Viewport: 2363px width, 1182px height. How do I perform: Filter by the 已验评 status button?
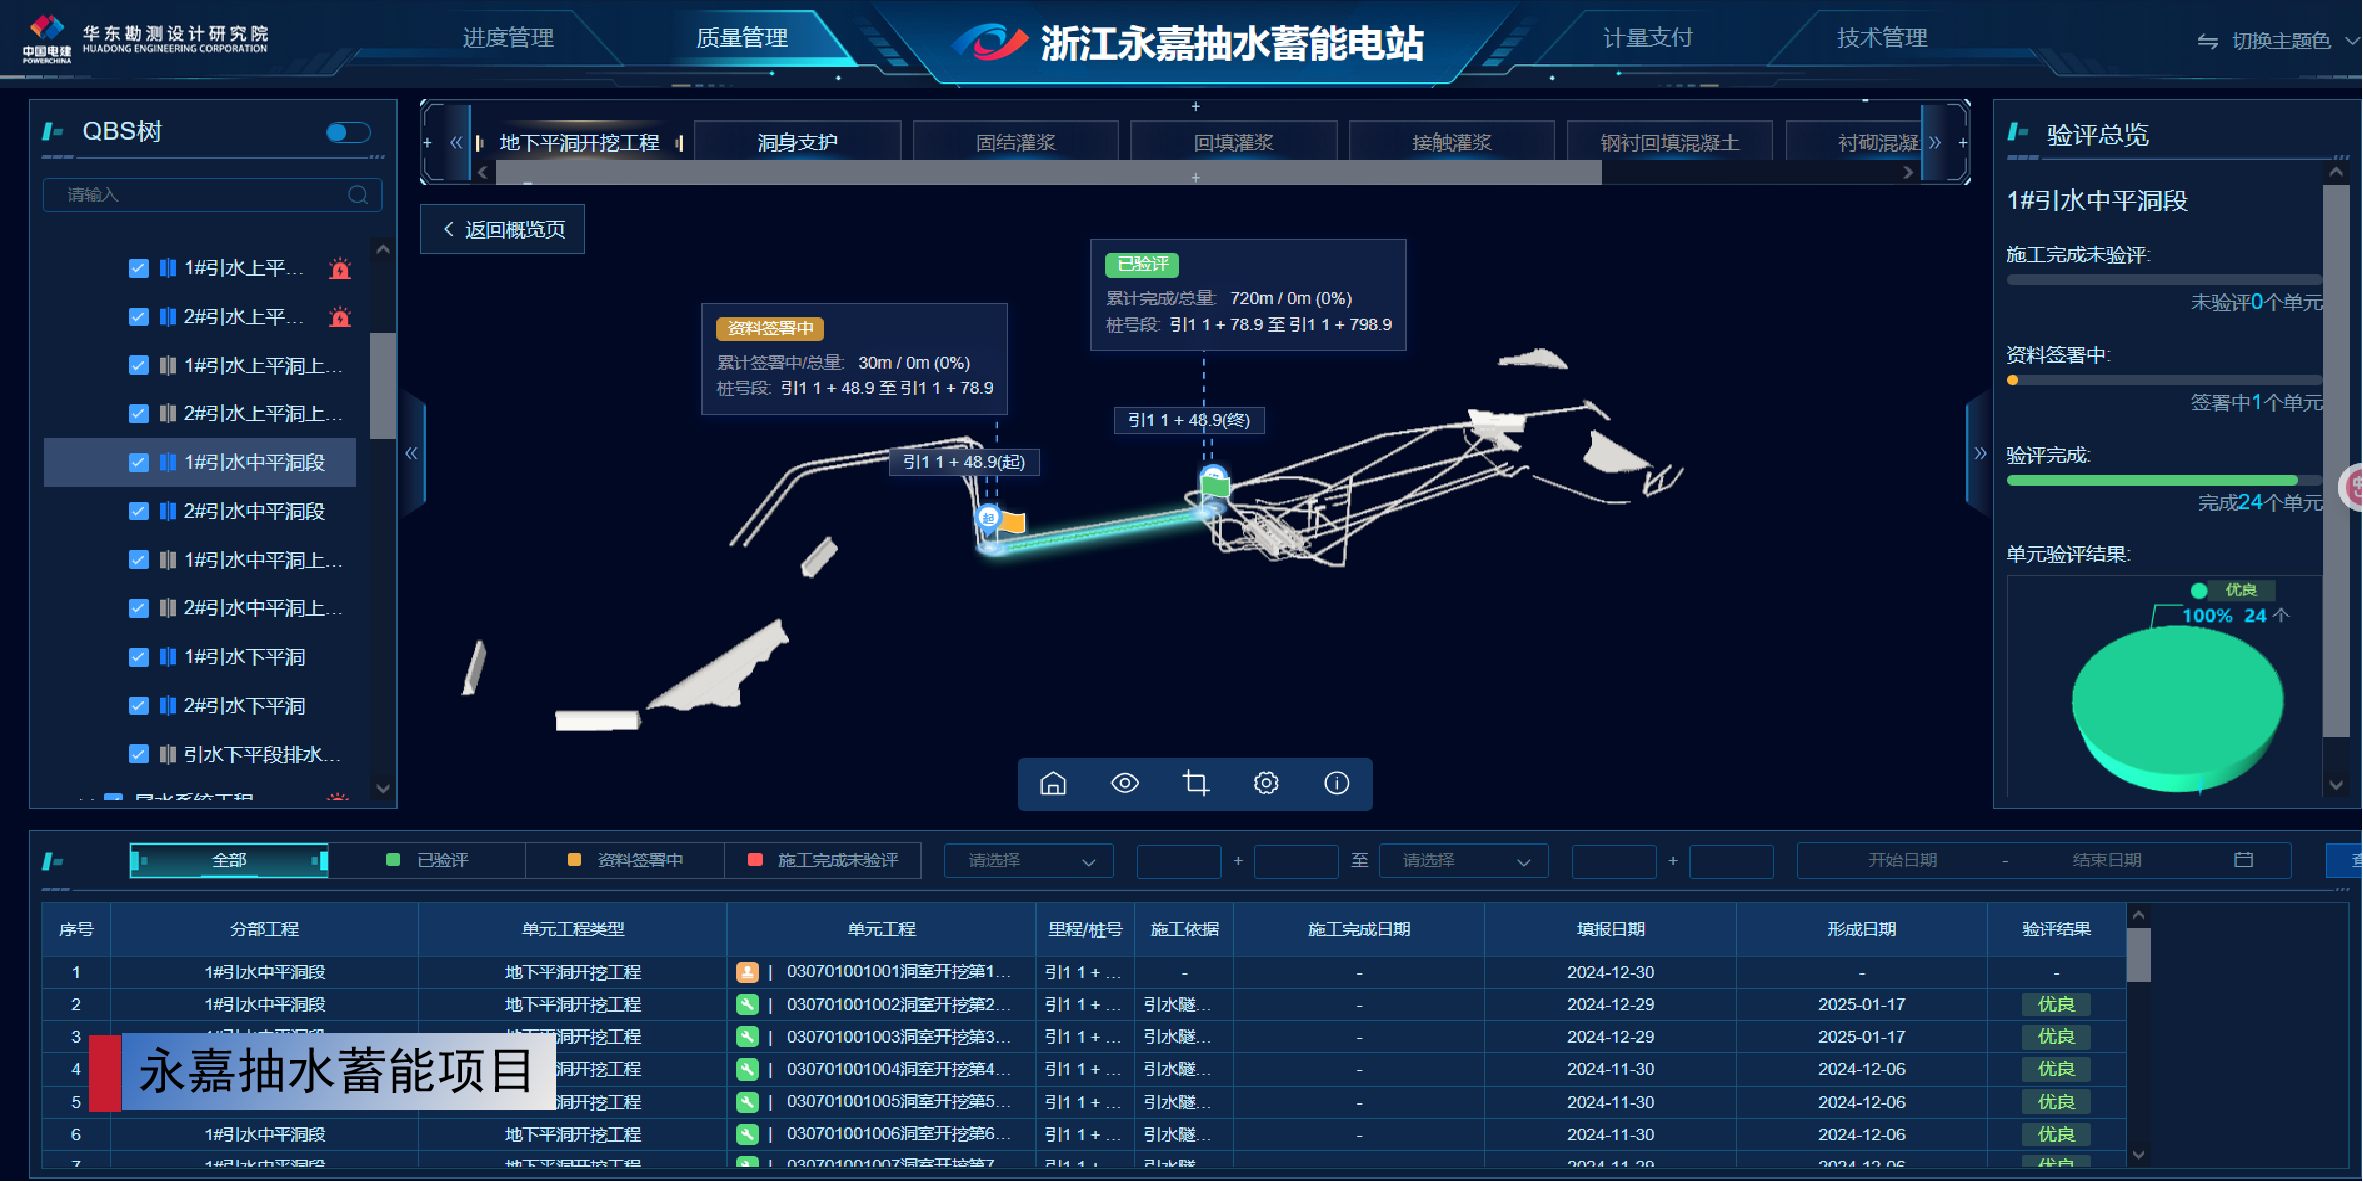(428, 860)
